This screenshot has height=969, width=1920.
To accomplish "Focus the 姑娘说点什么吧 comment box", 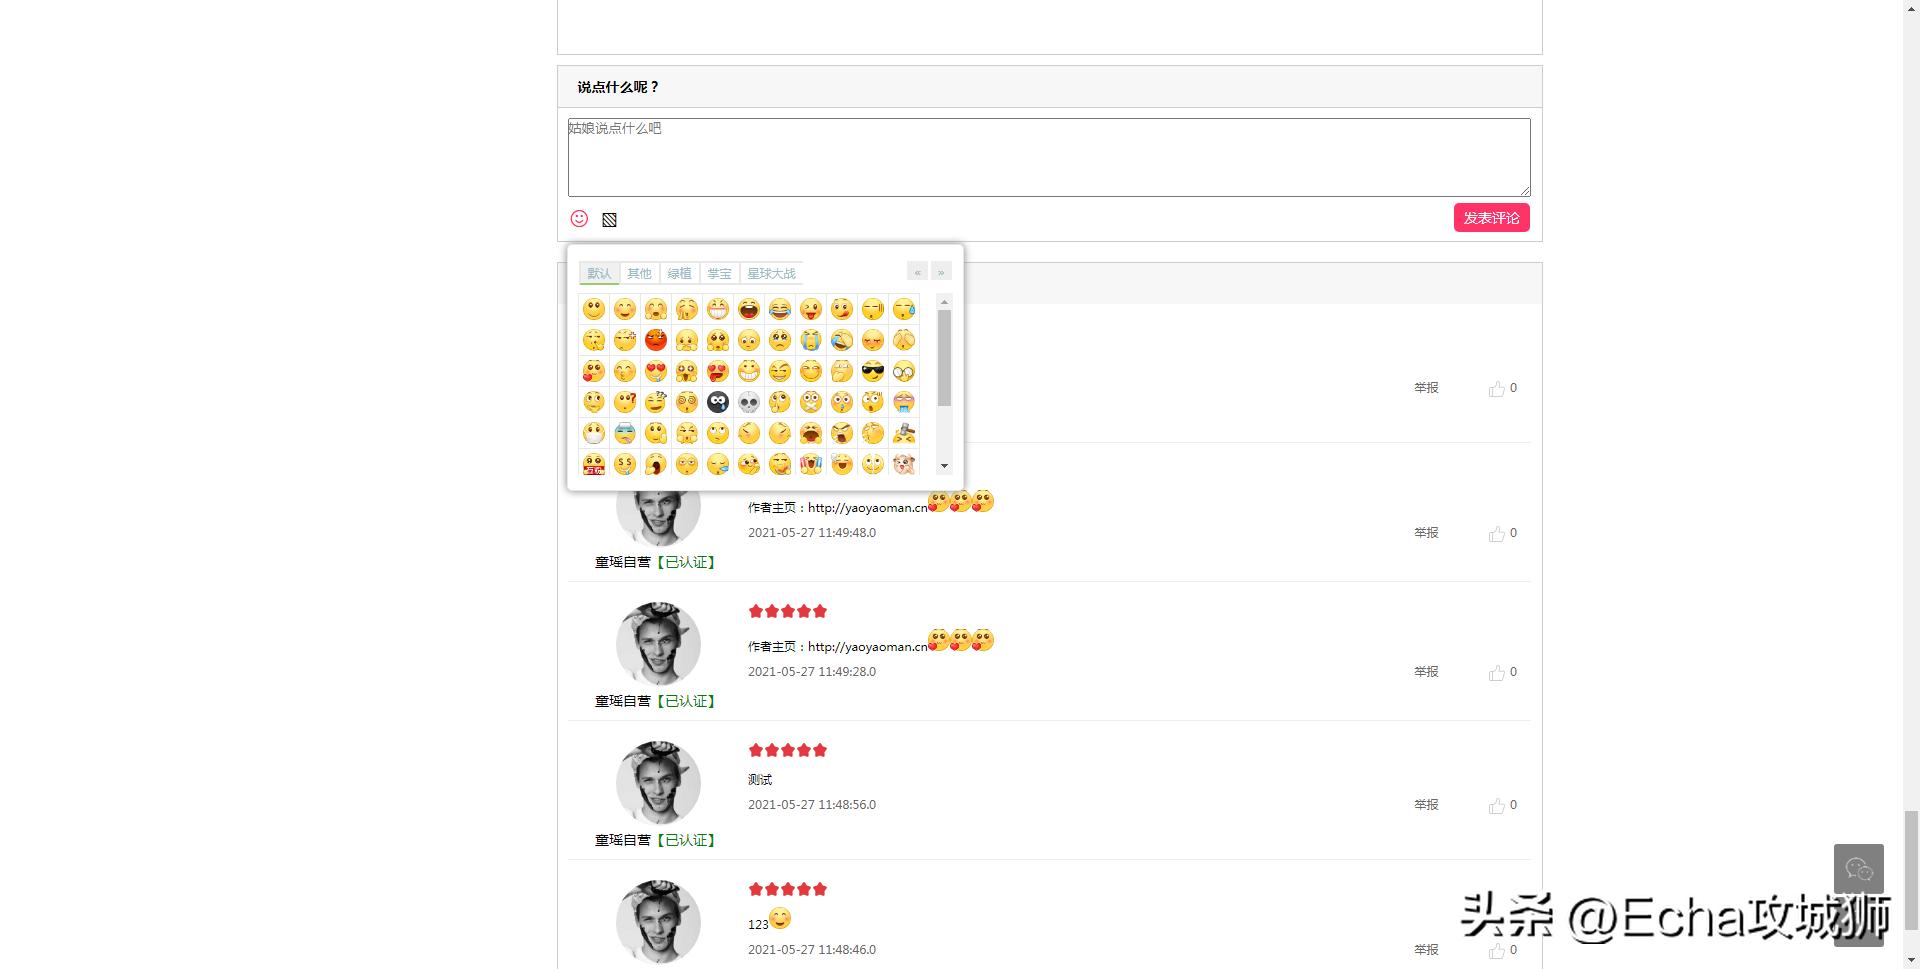I will tap(1048, 157).
